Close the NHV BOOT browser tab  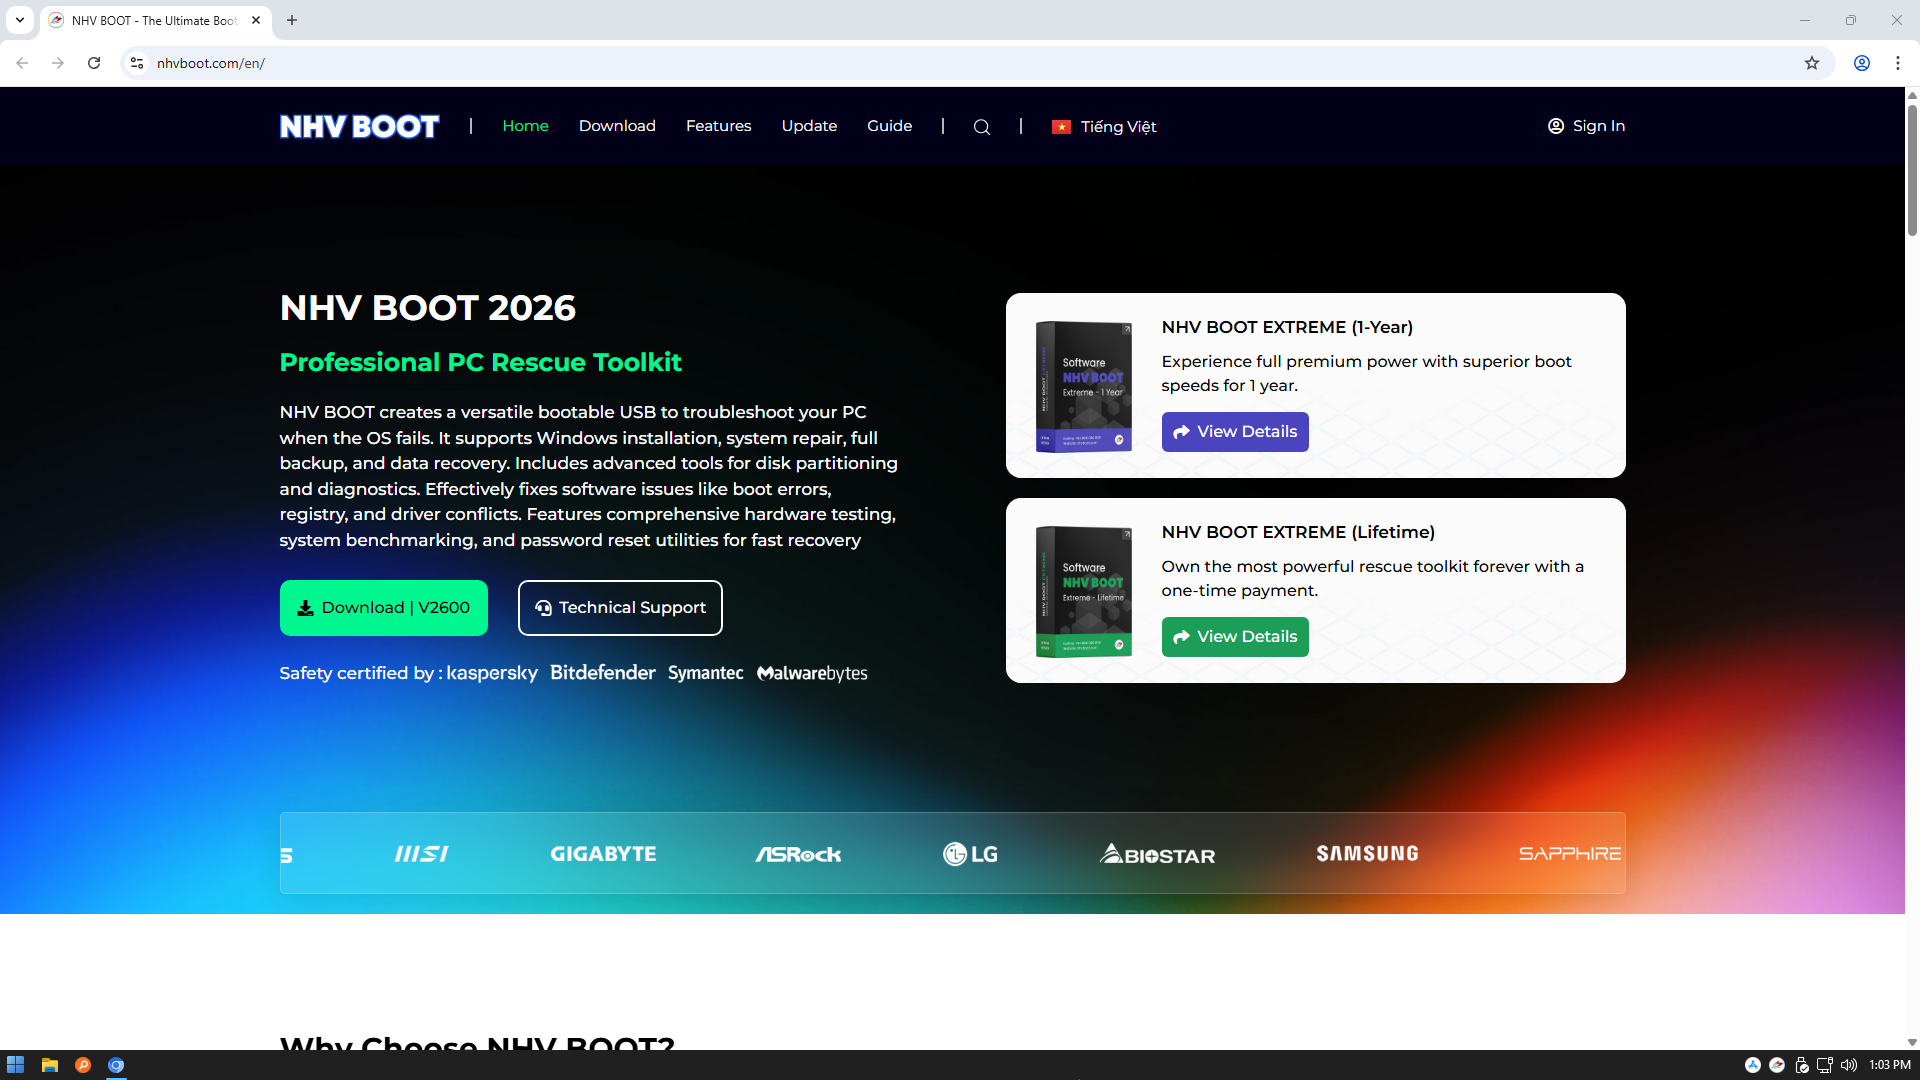(256, 20)
